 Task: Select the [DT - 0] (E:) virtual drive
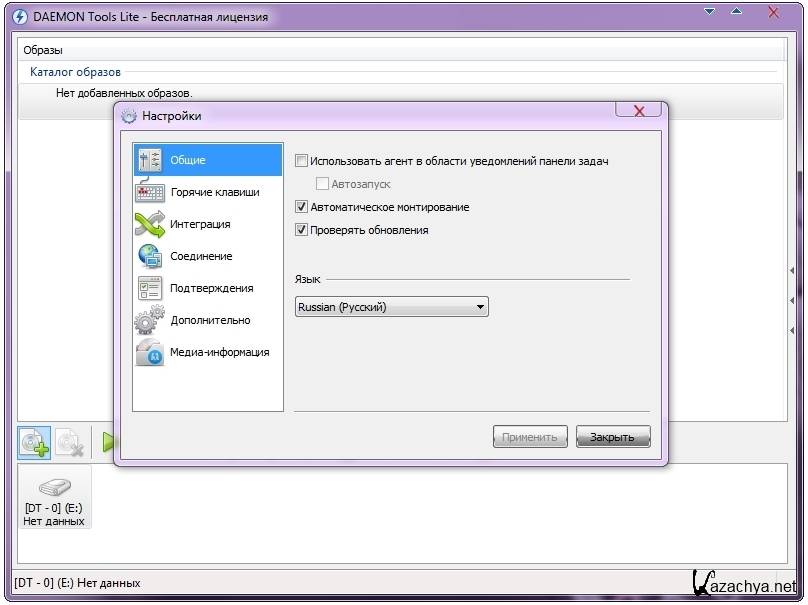(x=54, y=497)
